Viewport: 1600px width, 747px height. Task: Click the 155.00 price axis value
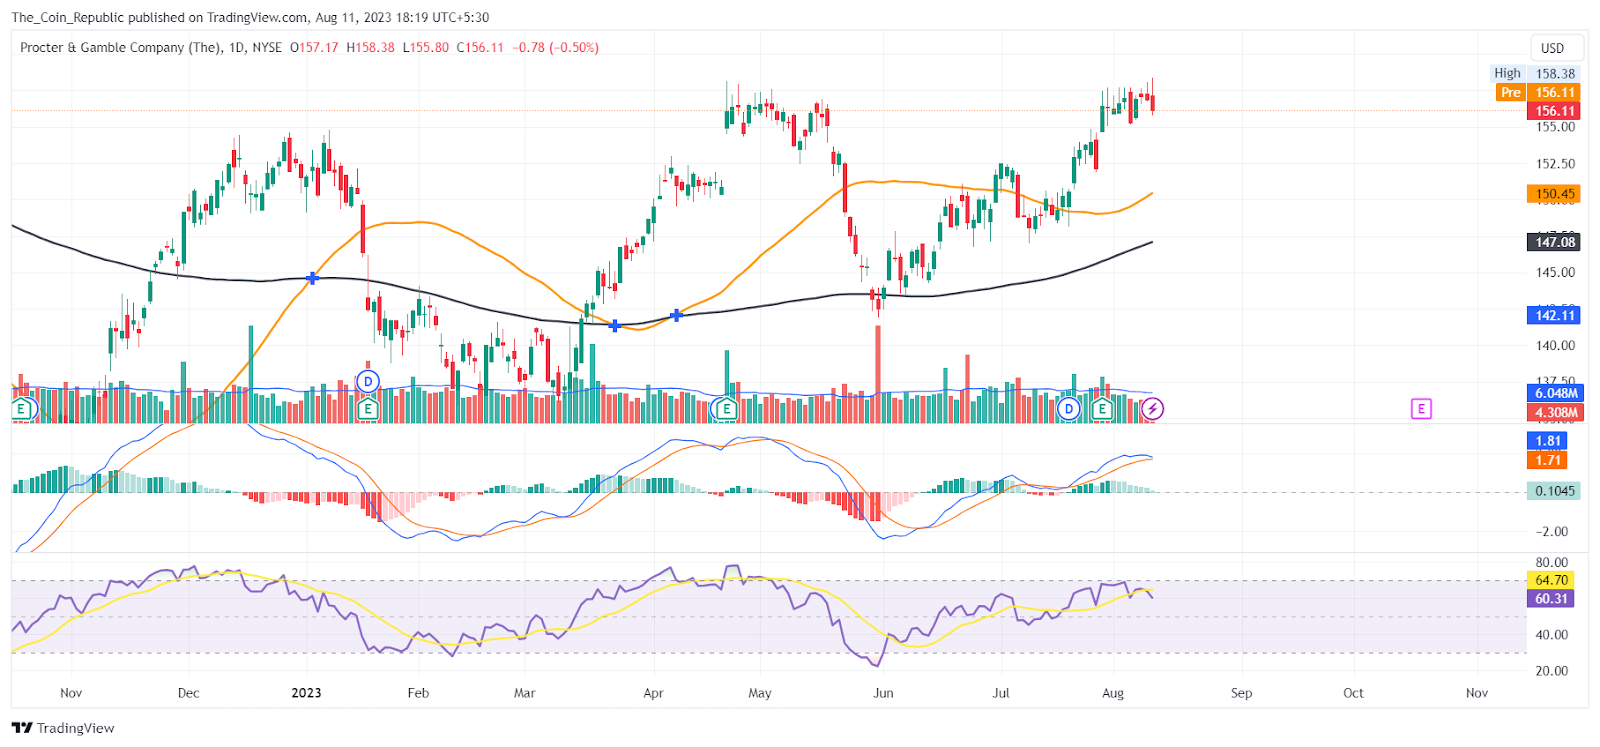click(x=1555, y=127)
